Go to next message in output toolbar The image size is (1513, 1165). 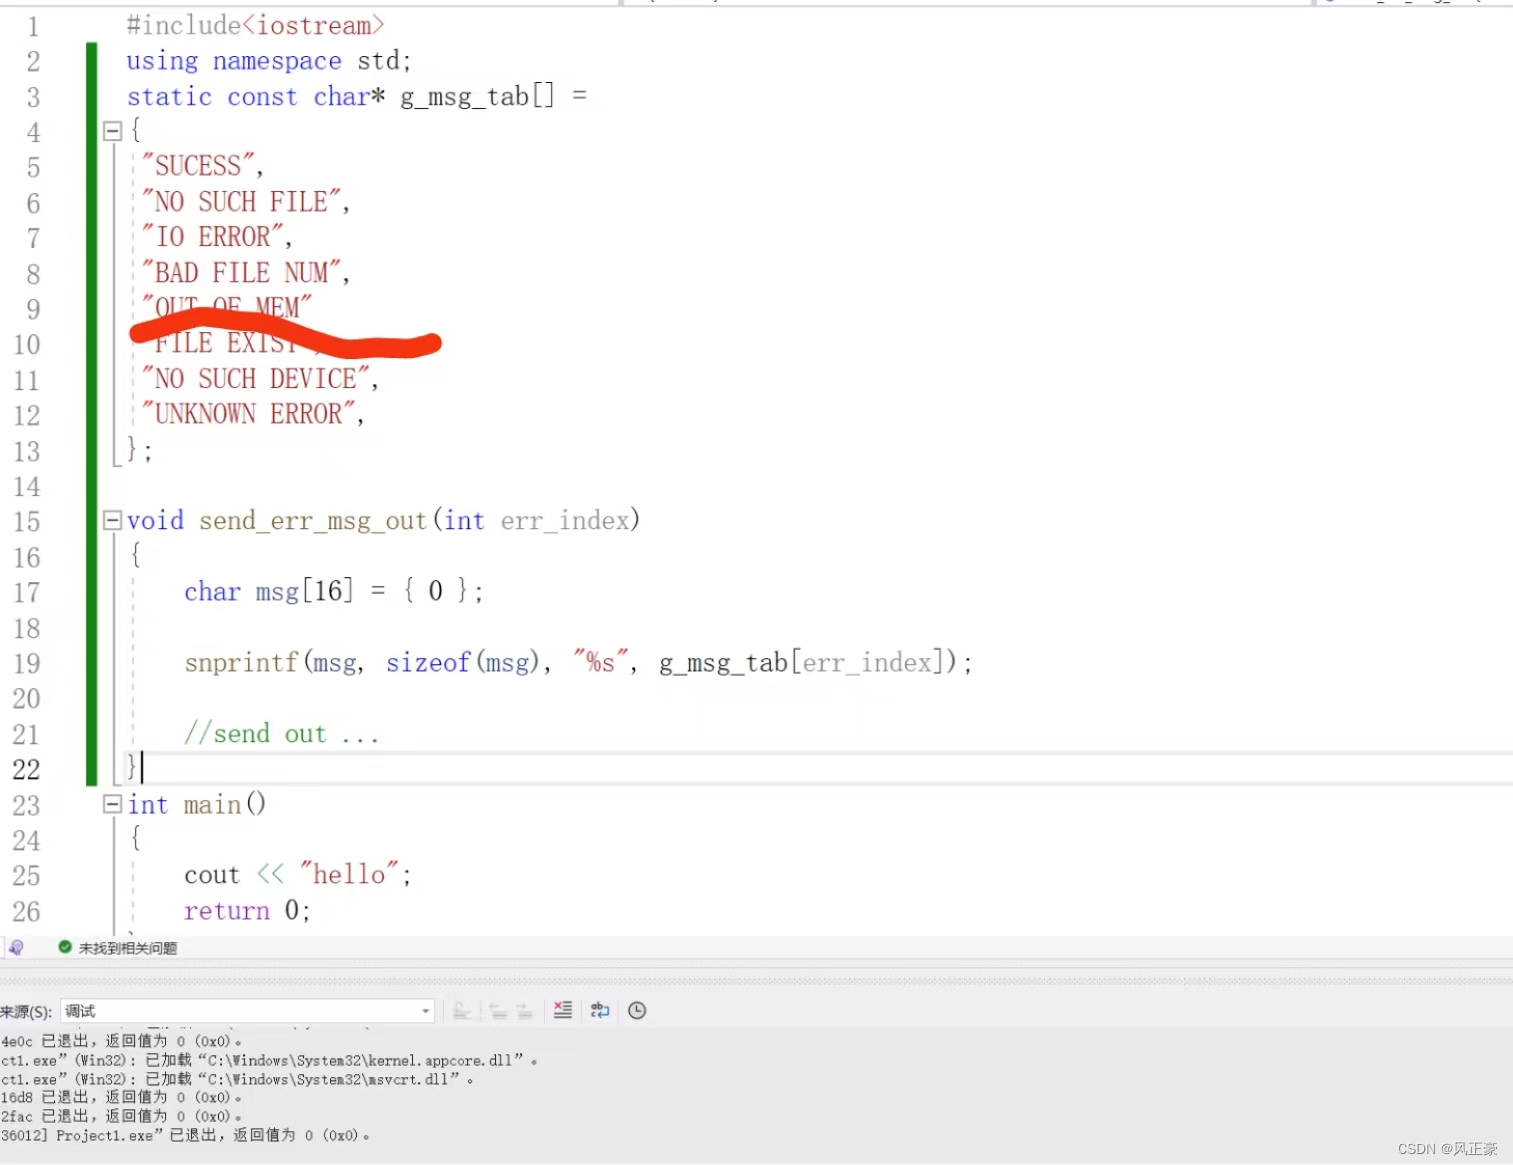tap(524, 1011)
